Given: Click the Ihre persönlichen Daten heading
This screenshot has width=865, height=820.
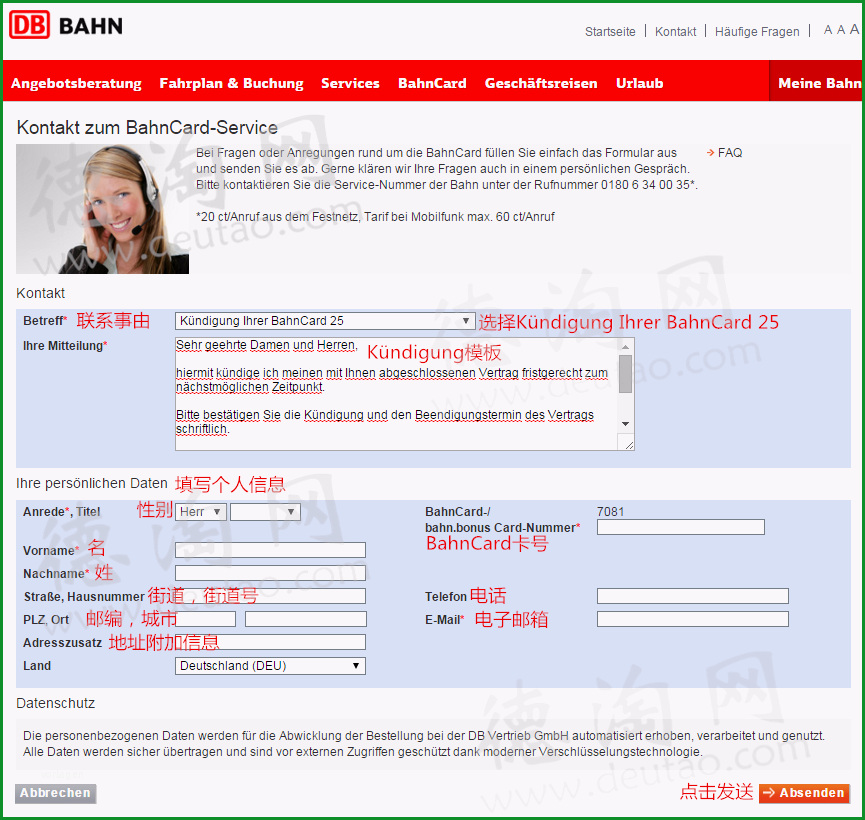Looking at the screenshot, I should (92, 483).
